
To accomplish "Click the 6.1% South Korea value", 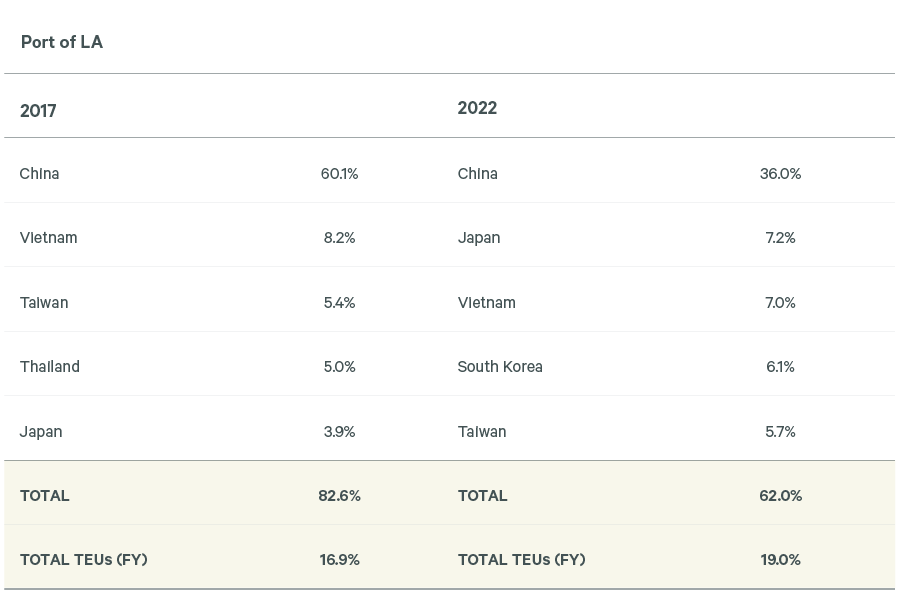I will pos(780,367).
